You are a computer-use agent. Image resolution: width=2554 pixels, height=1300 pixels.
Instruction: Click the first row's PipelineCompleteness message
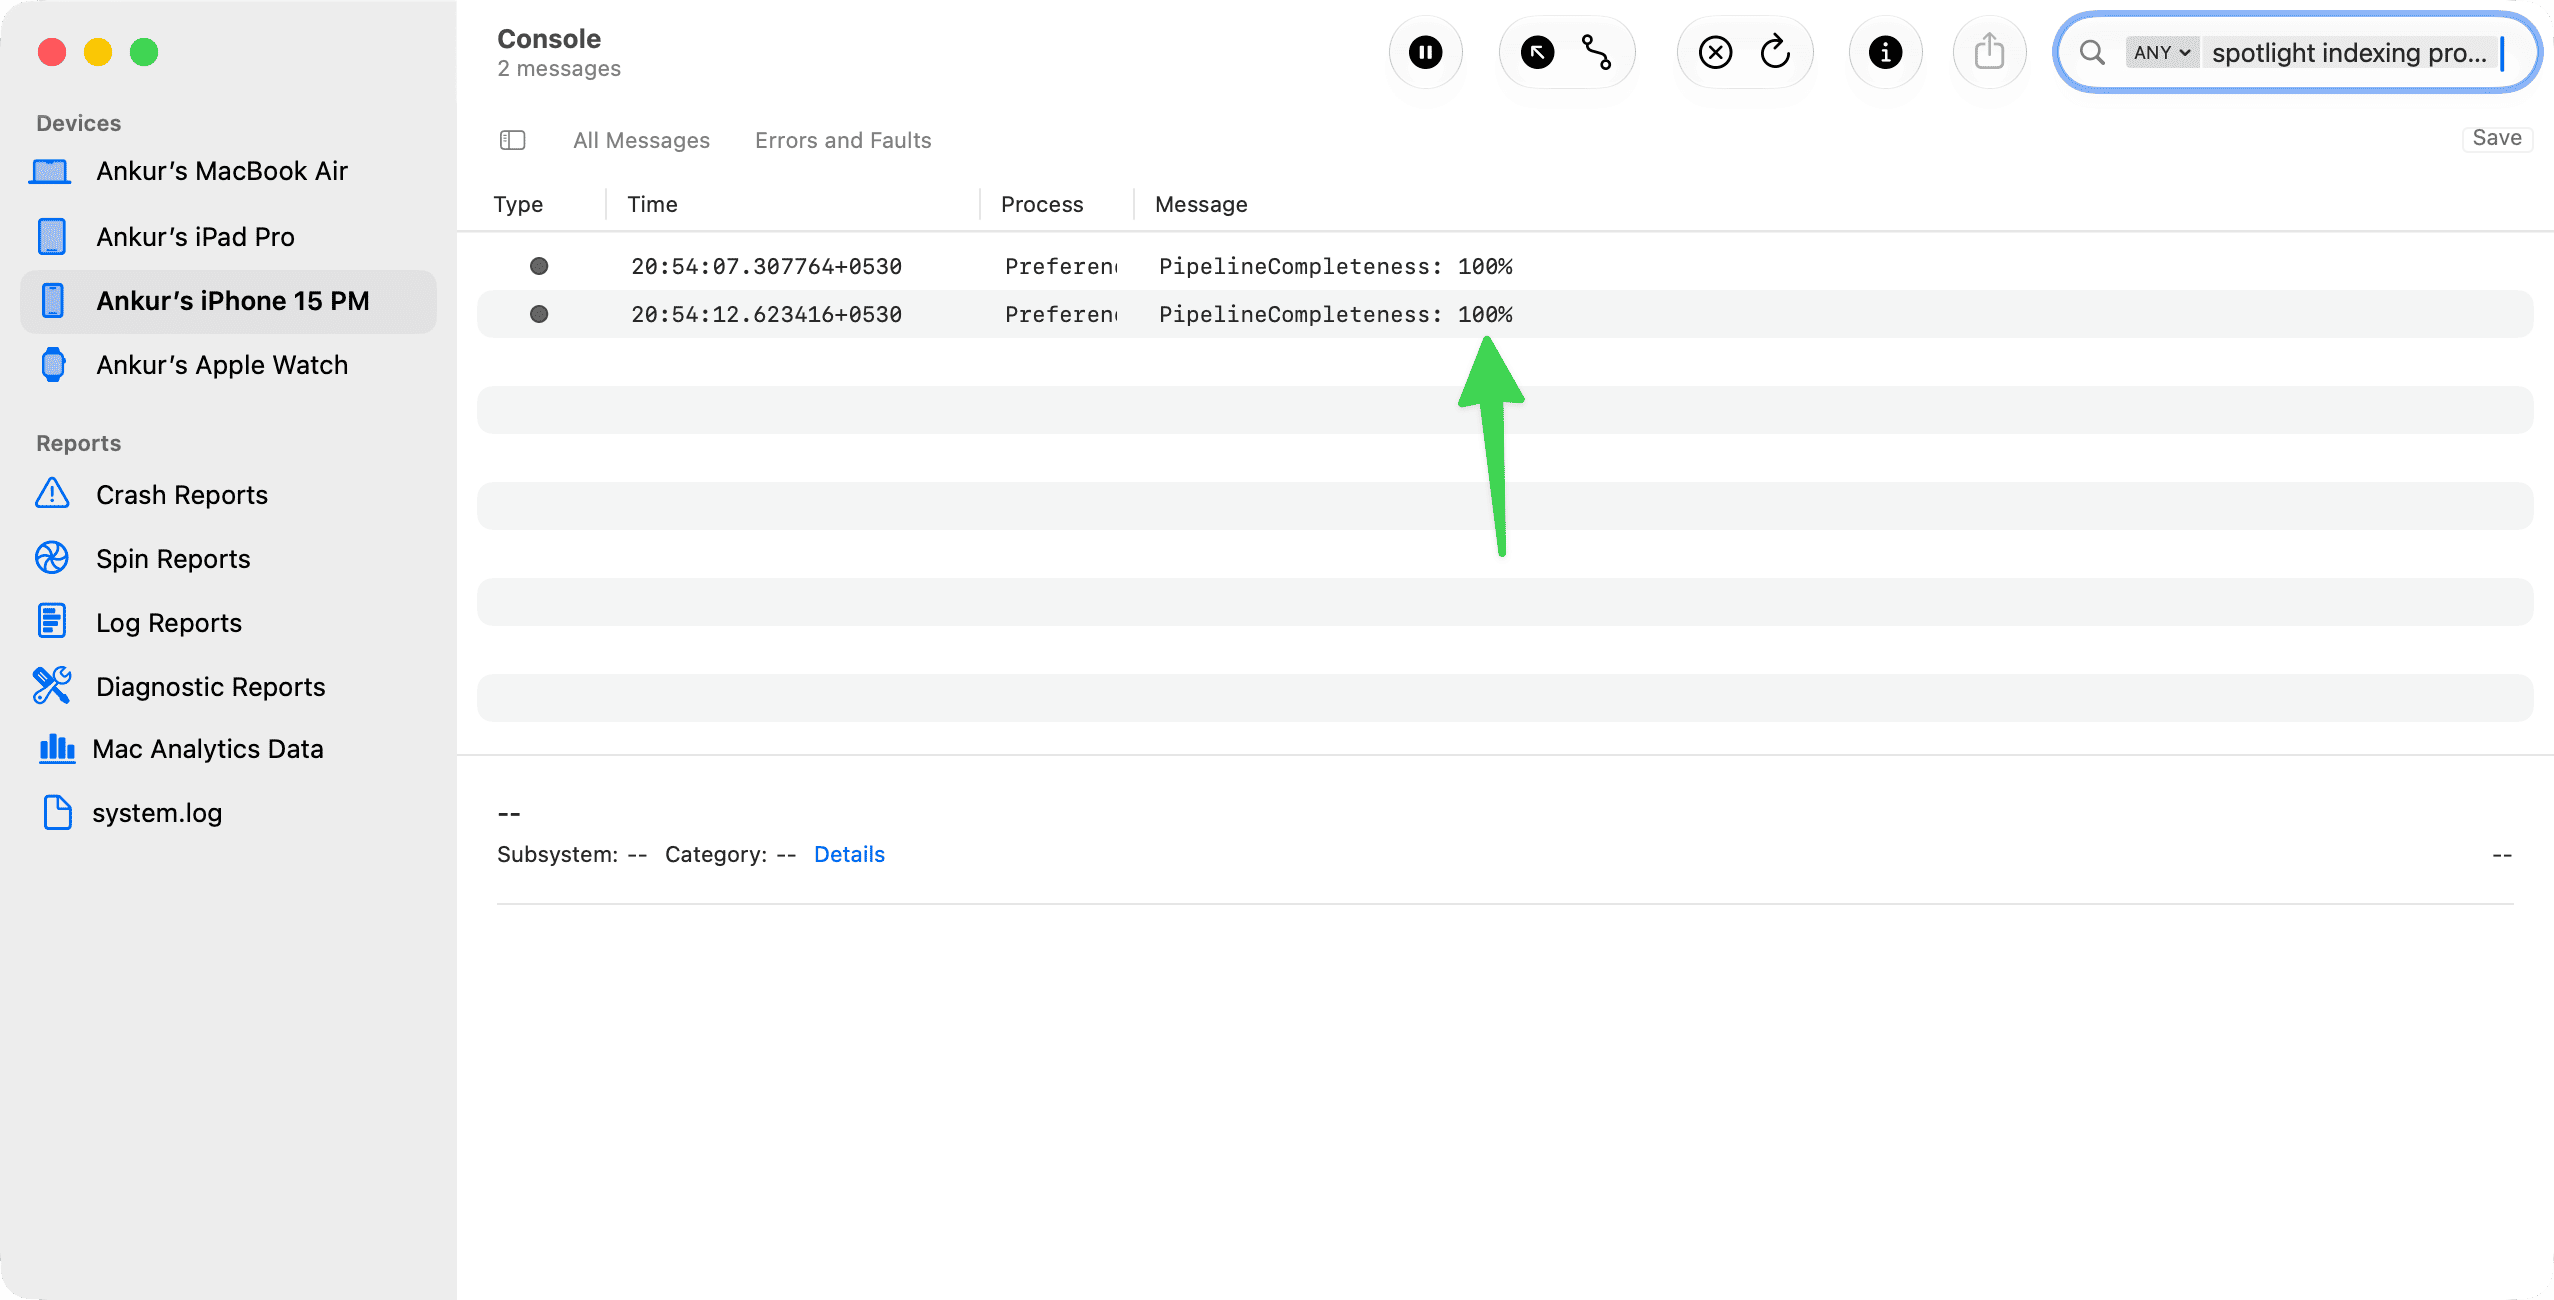[1335, 267]
